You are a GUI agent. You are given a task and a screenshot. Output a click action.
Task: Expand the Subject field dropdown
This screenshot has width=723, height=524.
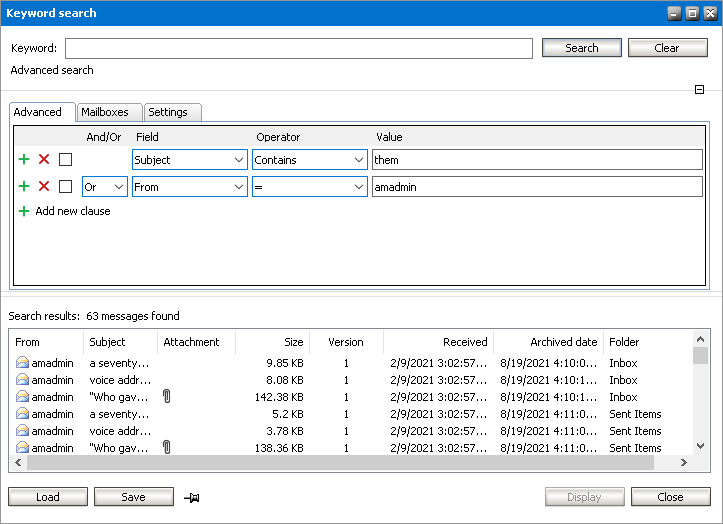pos(190,160)
